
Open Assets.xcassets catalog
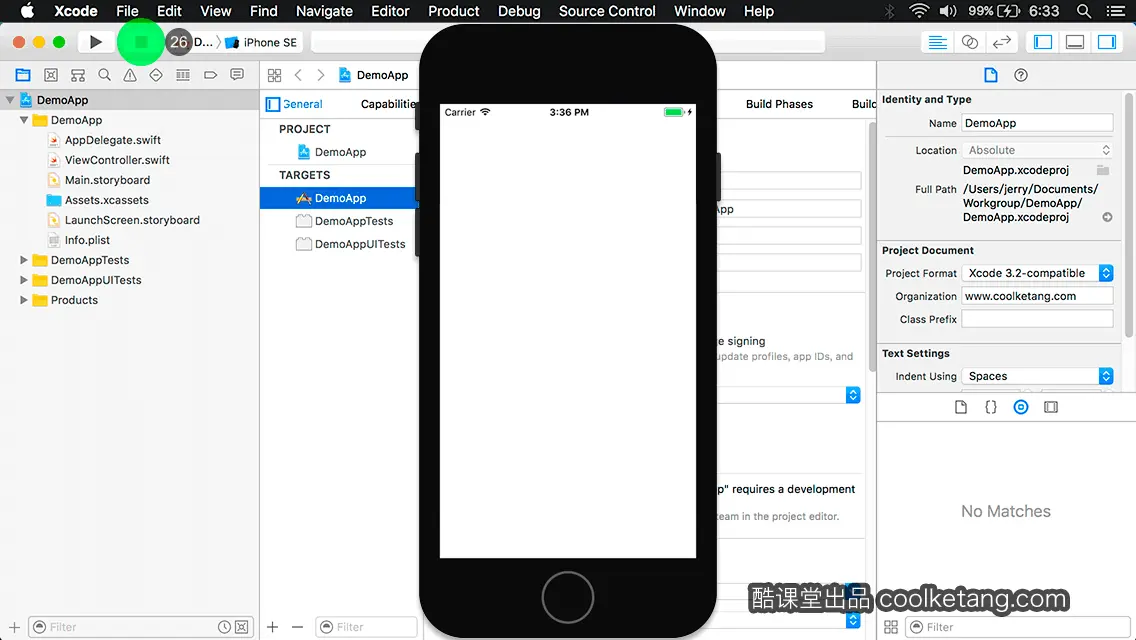[x=106, y=200]
